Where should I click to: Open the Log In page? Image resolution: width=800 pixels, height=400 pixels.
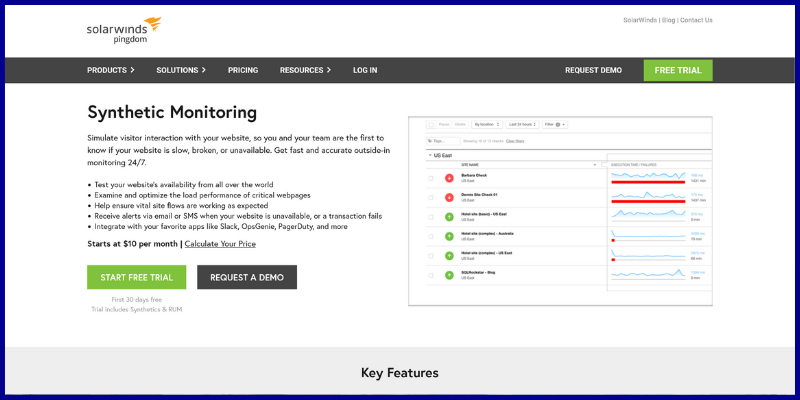365,70
